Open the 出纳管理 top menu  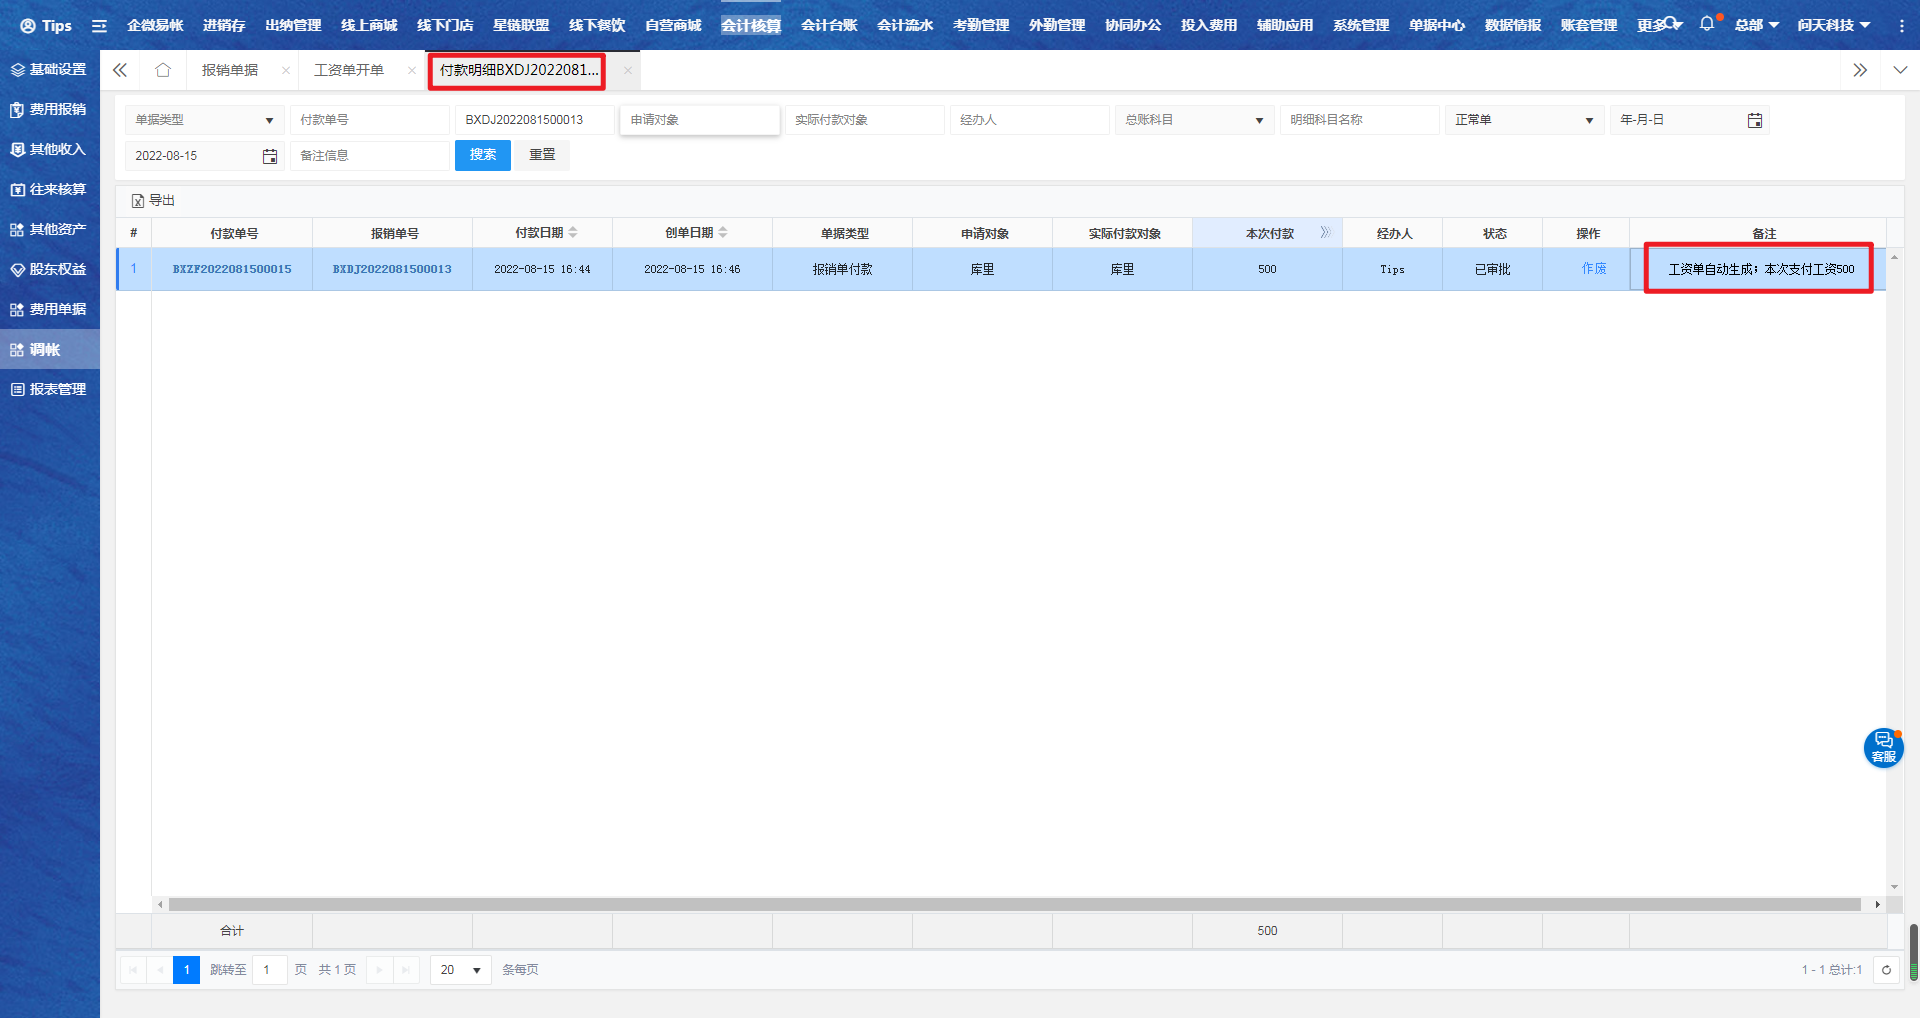(x=293, y=25)
